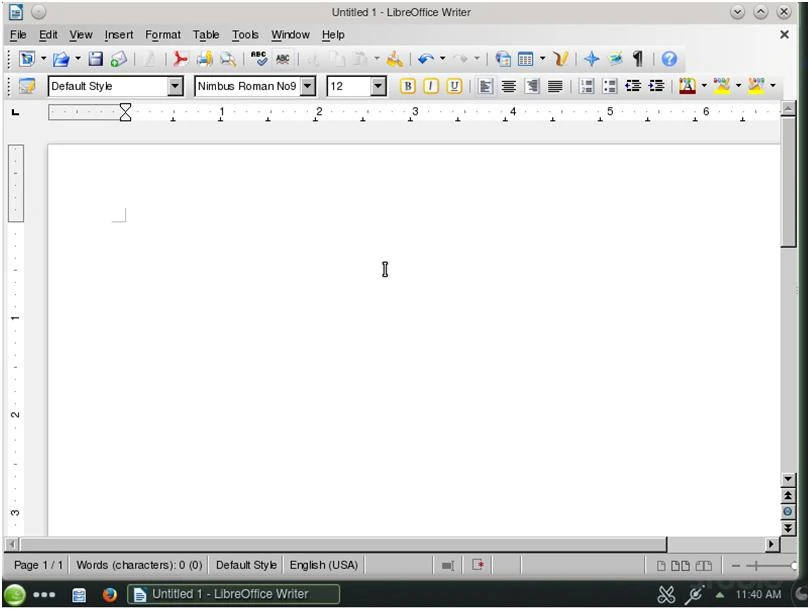Launch Firefox from the taskbar
The image size is (808, 609).
point(109,595)
